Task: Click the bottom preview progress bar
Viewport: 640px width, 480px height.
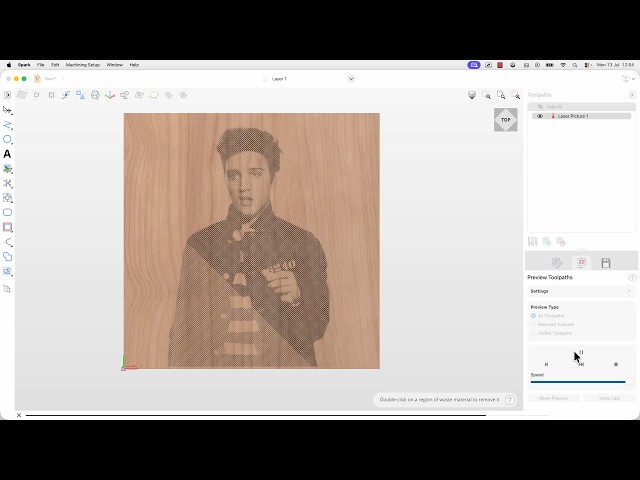Action: click(x=287, y=416)
